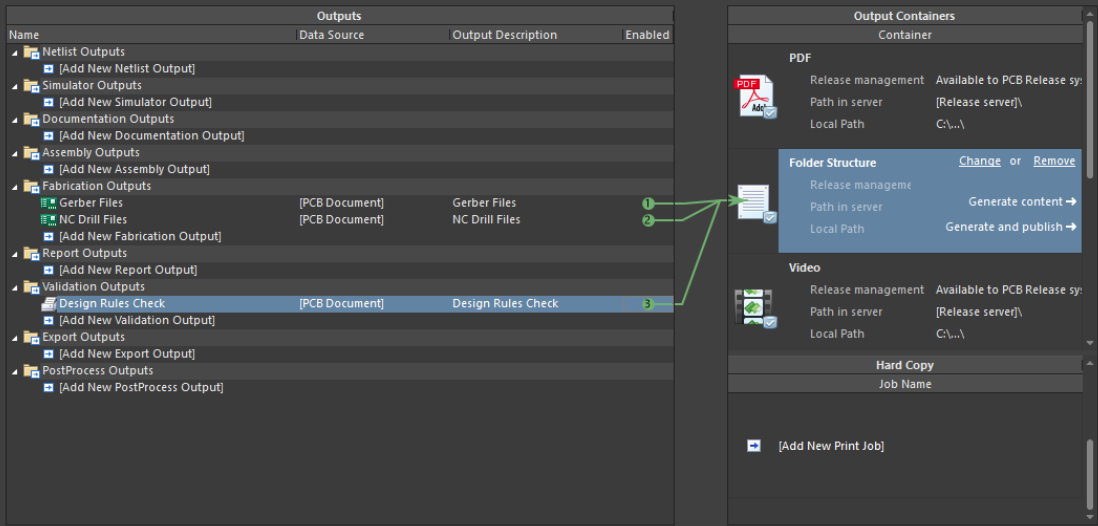This screenshot has width=1098, height=526.
Task: Click the Design Rules Check report icon
Action: (x=48, y=304)
